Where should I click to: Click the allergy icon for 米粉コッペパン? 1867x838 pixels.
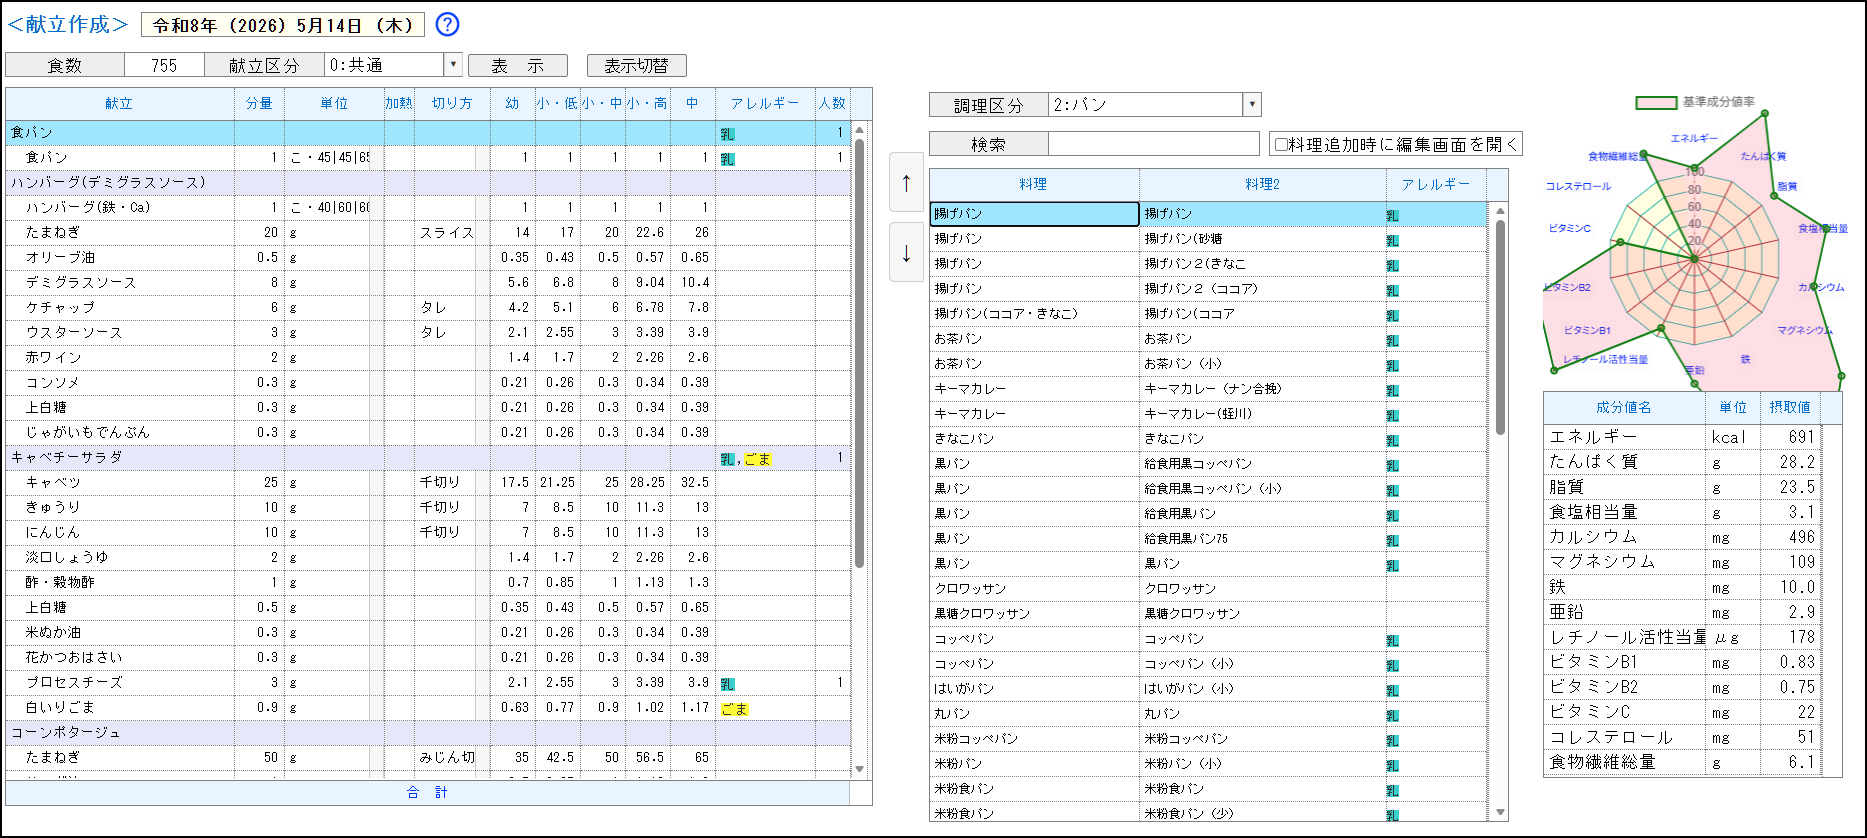click(x=1392, y=740)
